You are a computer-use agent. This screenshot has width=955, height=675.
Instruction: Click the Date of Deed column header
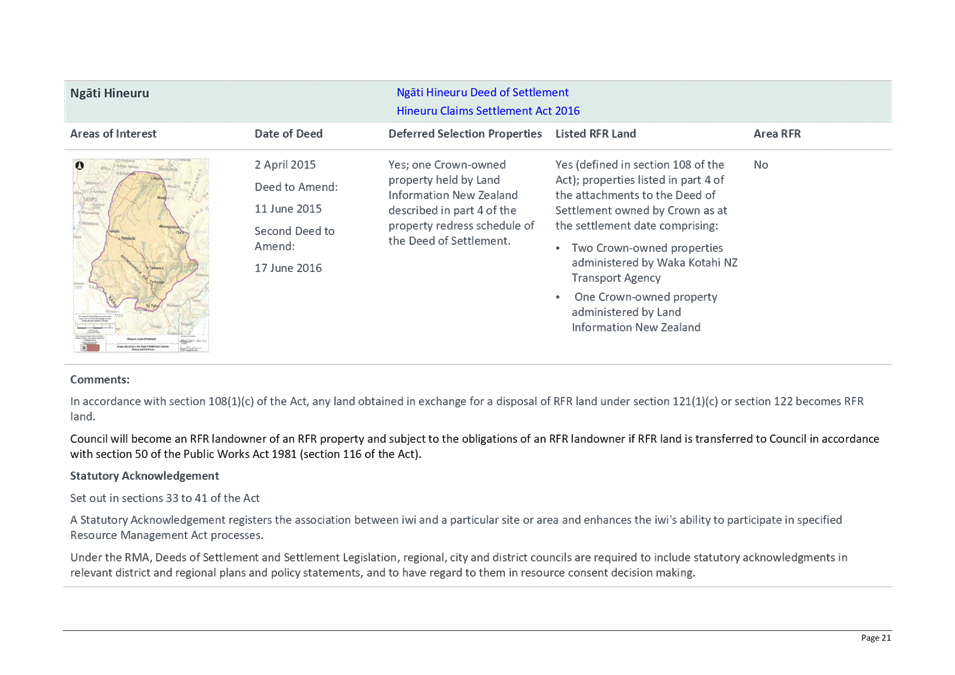tap(289, 134)
